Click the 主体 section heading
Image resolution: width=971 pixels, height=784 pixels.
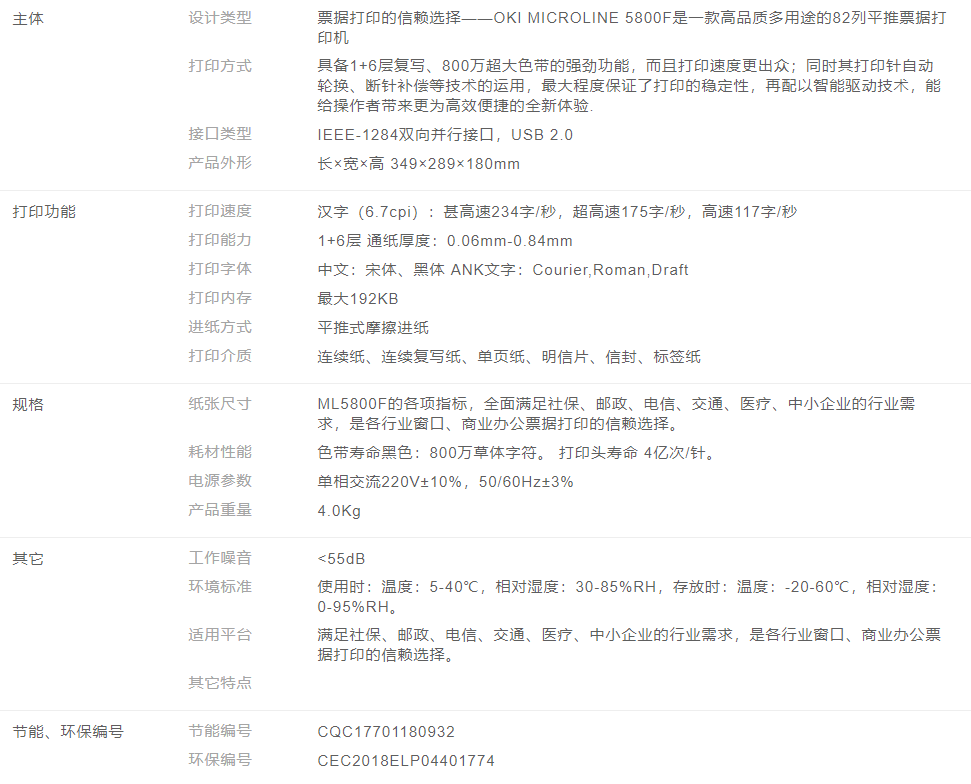tap(28, 19)
